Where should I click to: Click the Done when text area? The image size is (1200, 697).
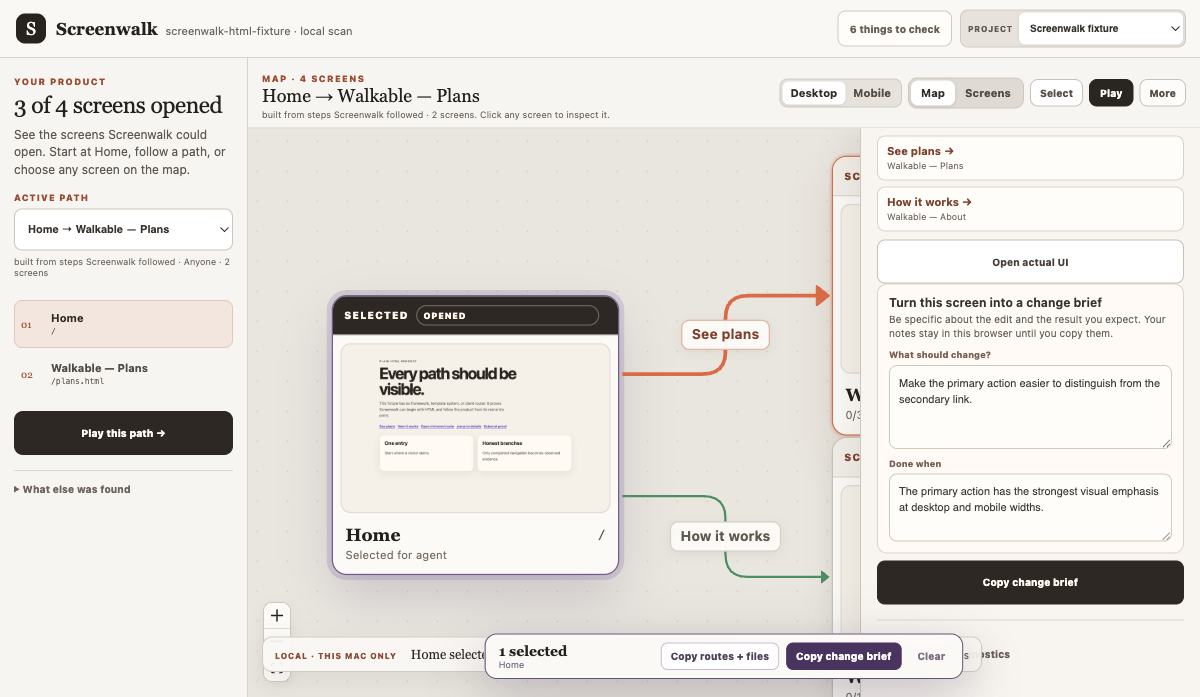(1030, 508)
